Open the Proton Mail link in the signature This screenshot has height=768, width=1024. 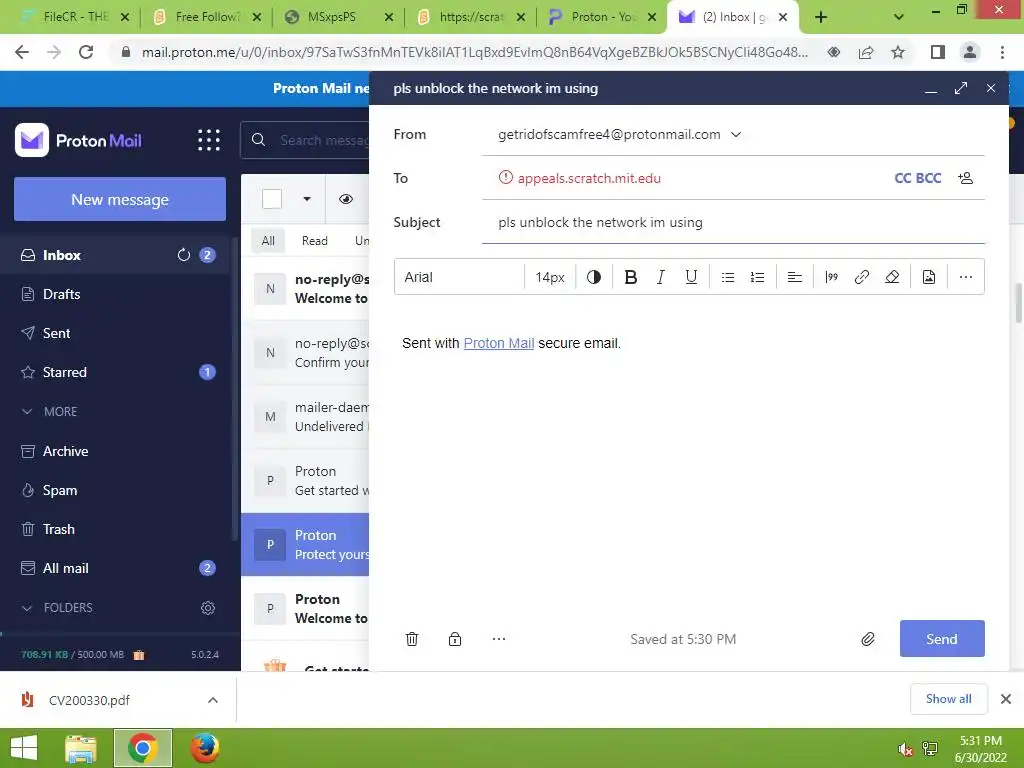click(x=499, y=343)
